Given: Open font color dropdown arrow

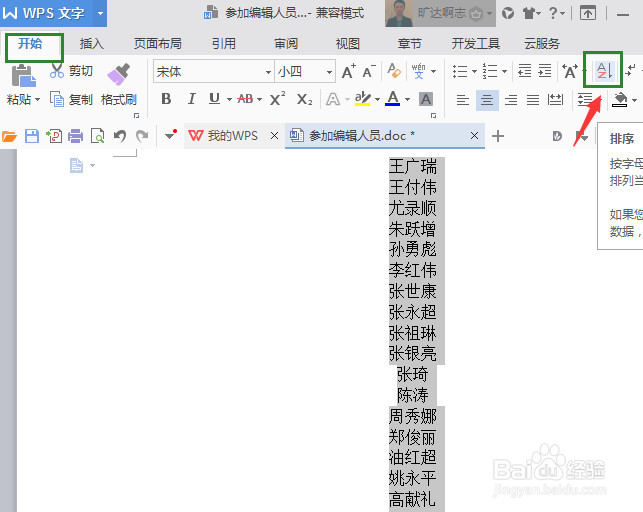Looking at the screenshot, I should tap(407, 99).
